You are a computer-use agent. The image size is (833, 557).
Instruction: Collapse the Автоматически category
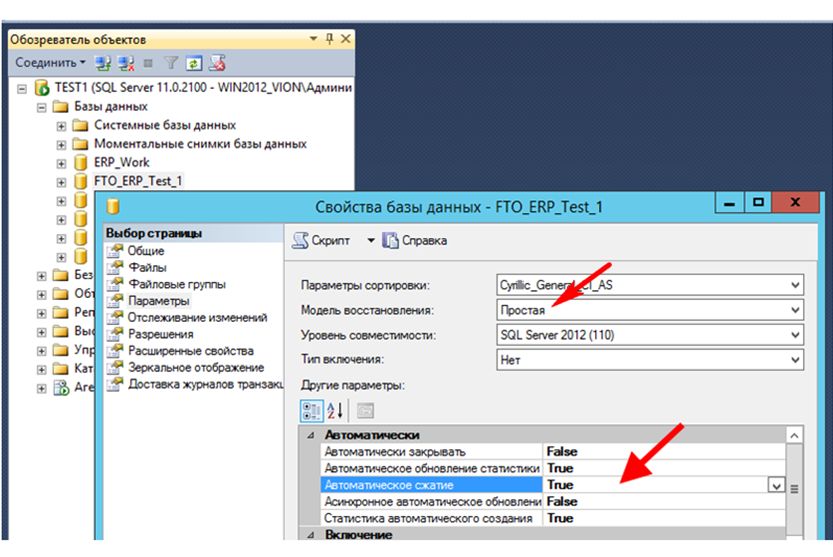[x=310, y=435]
